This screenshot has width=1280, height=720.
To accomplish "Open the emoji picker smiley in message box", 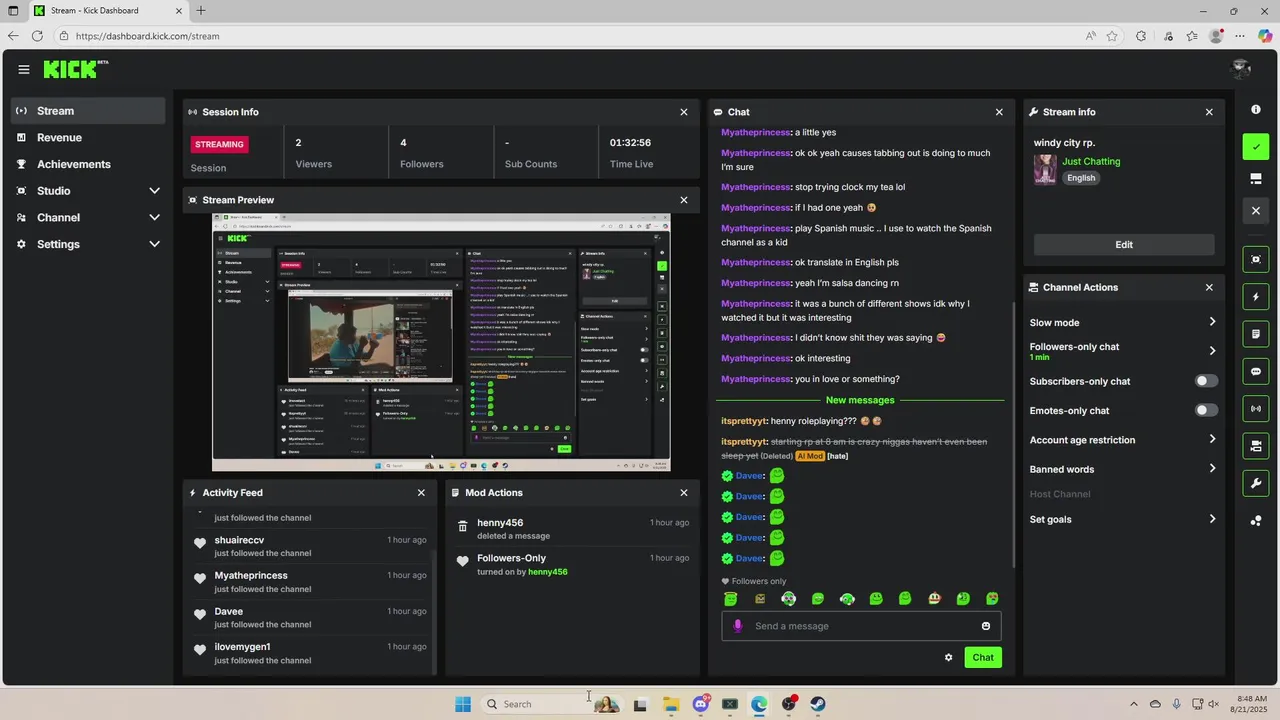I will tap(986, 626).
